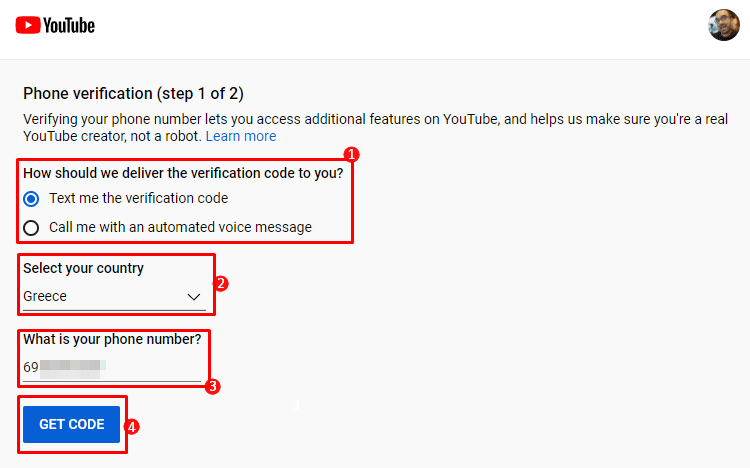Click the 'Phone verification (step 1 of 2)' heading
This screenshot has height=468, width=750.
[x=133, y=93]
